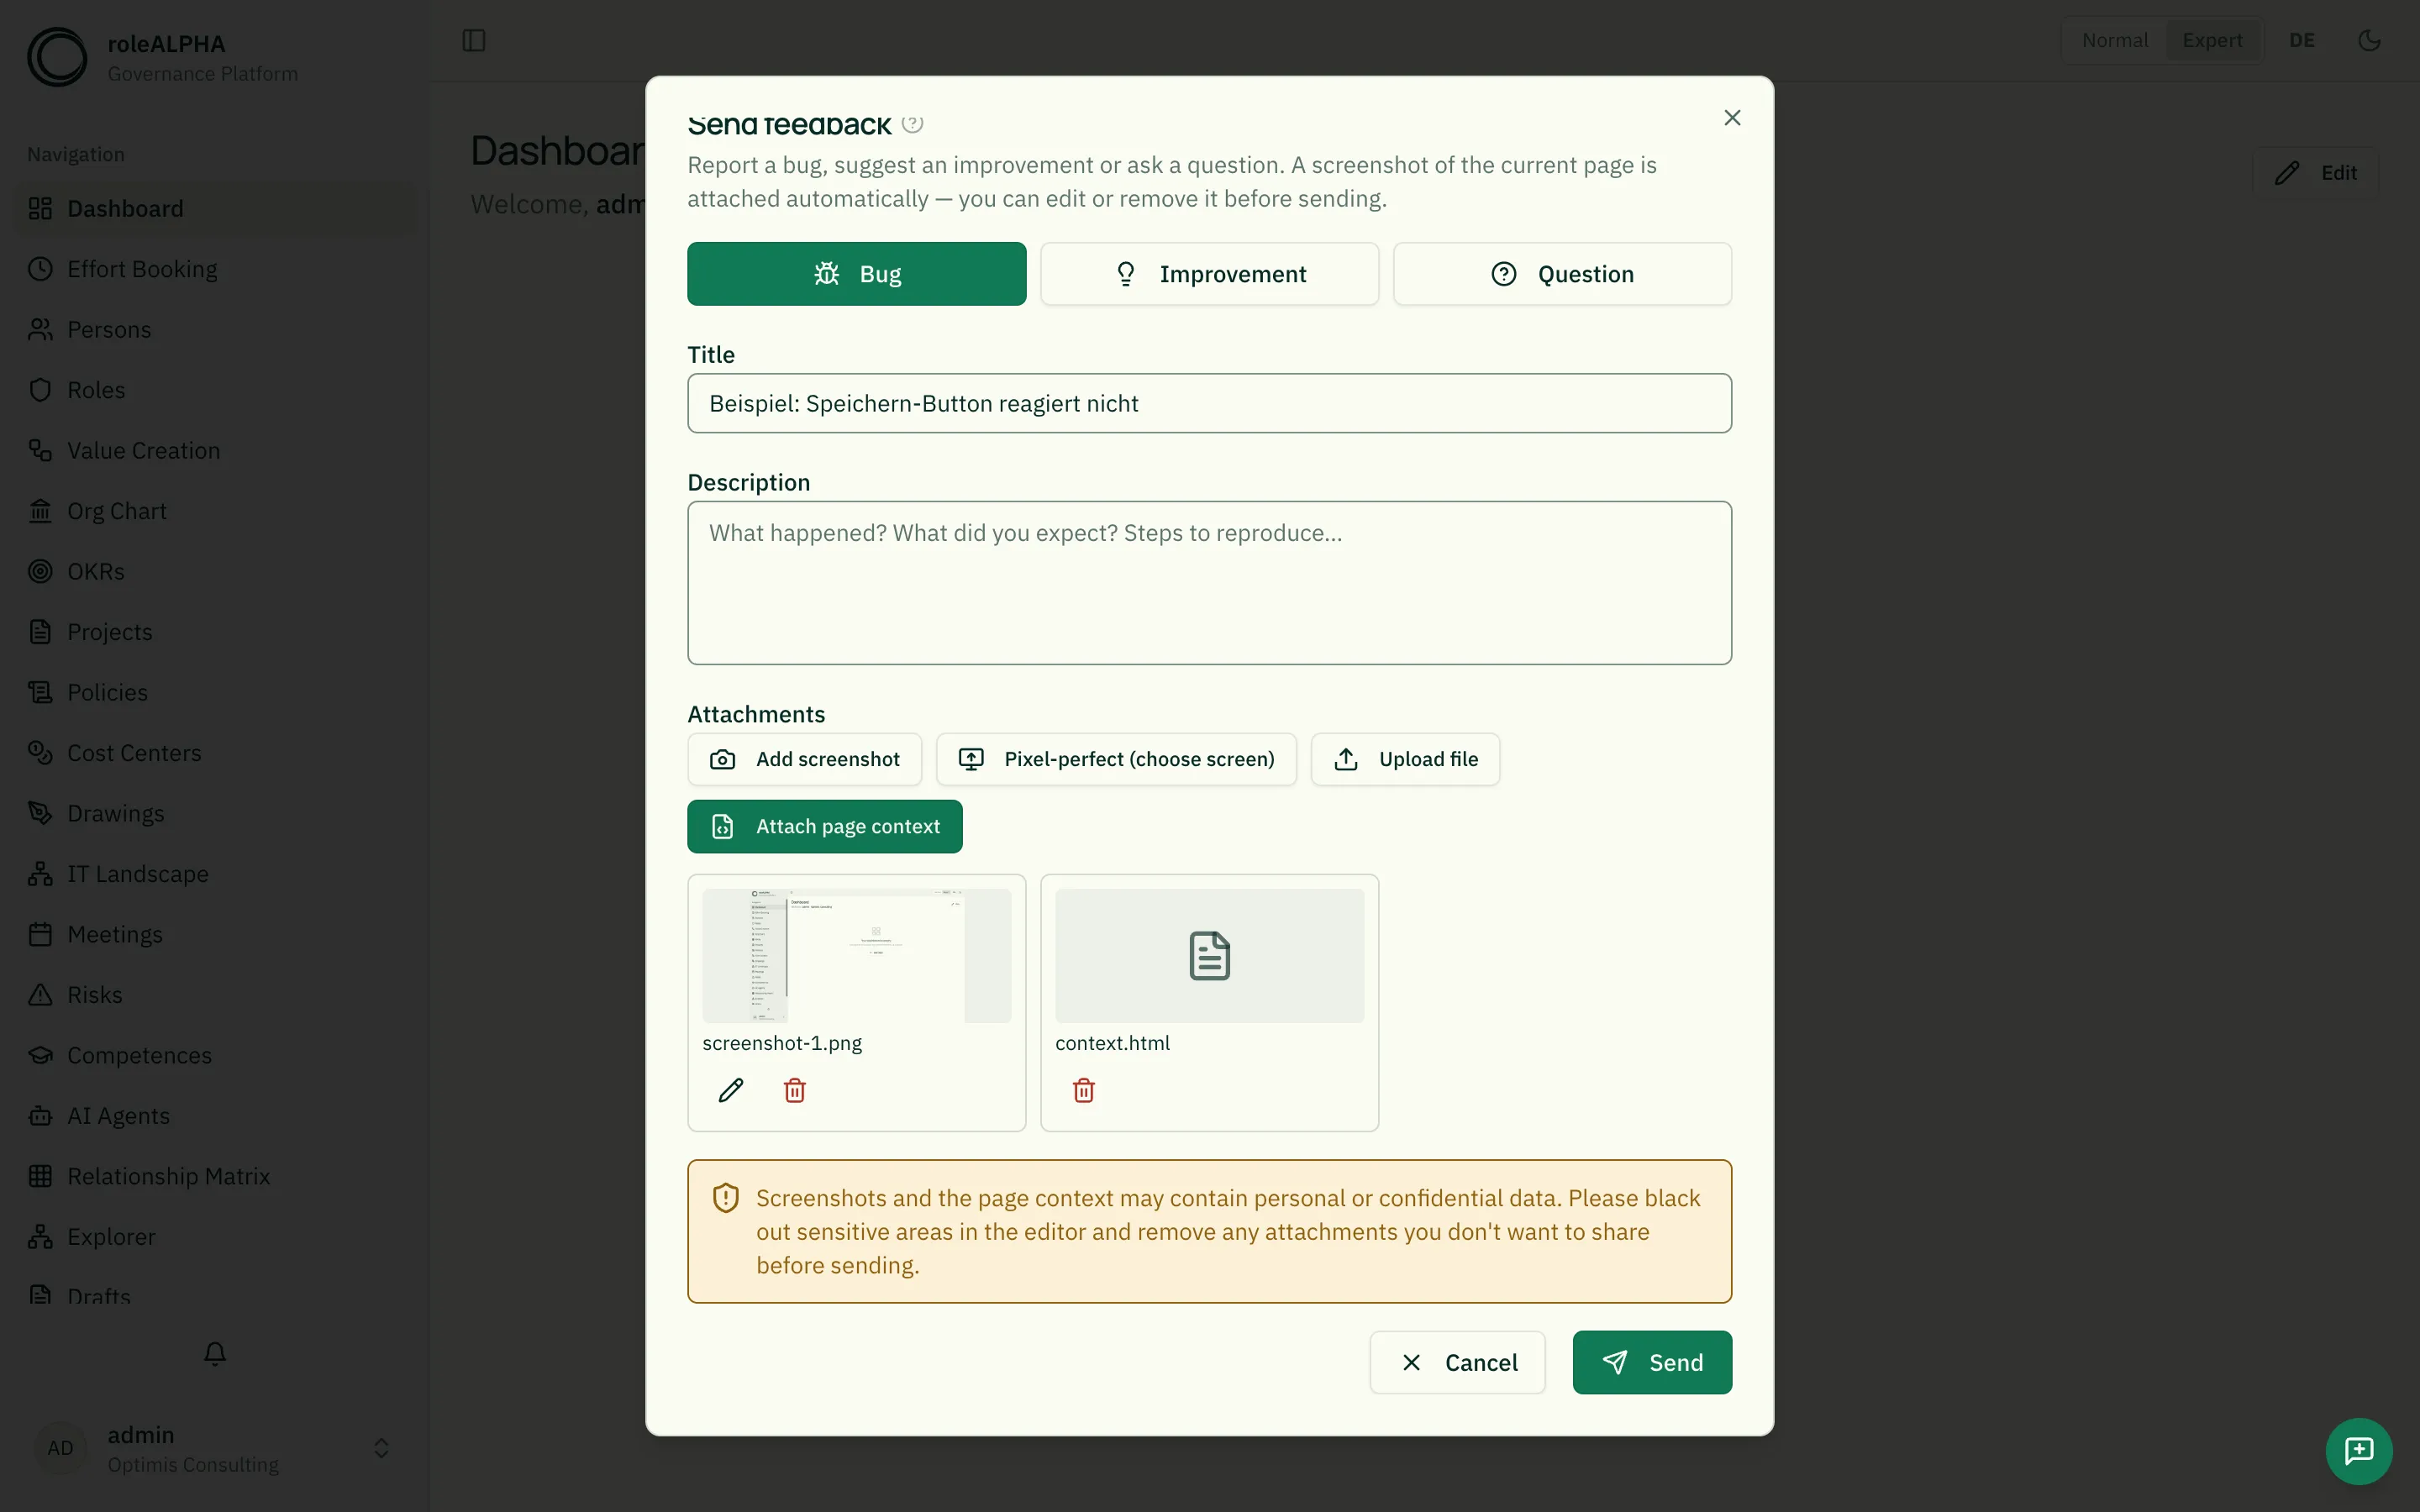Send the feedback

pos(1652,1362)
